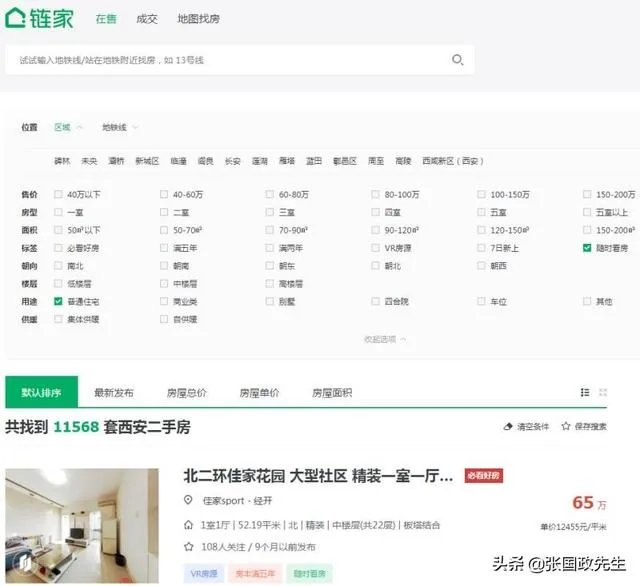
Task: Sort by 最新发布
Action: click(x=114, y=393)
